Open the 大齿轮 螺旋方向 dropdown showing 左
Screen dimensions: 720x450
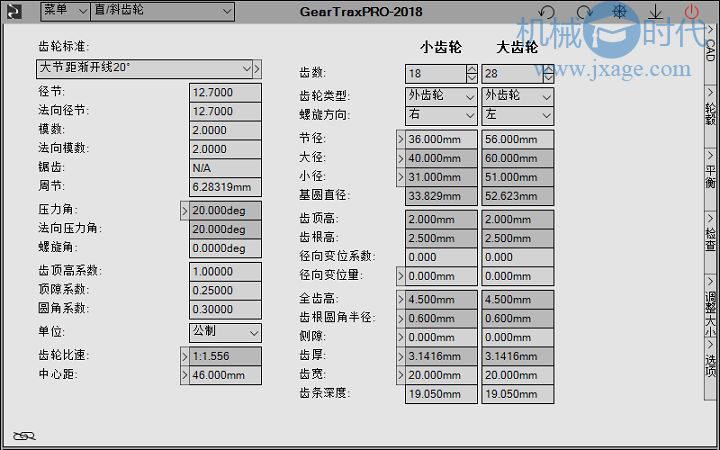[x=518, y=115]
